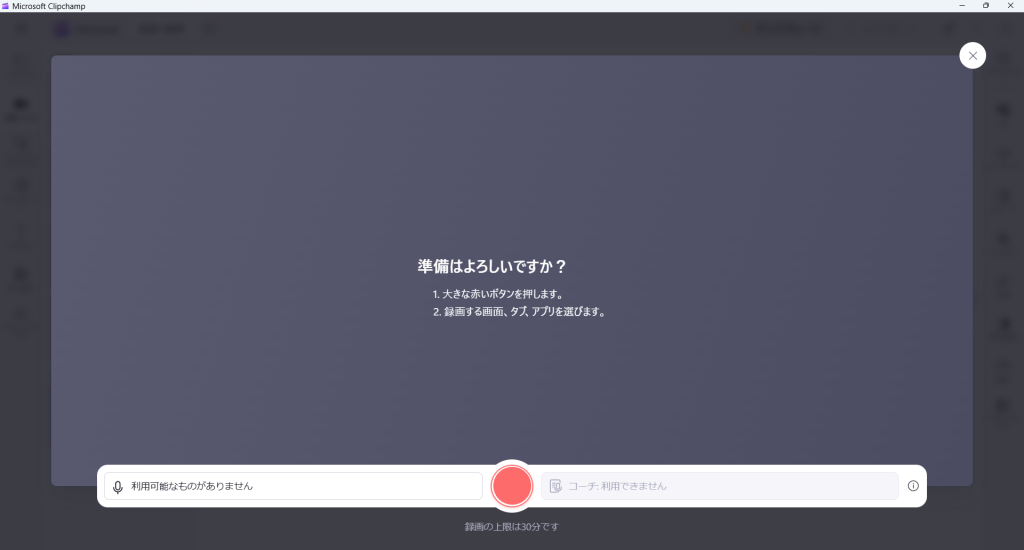Open the info icon beside the coach field
1024x550 pixels.
point(913,486)
